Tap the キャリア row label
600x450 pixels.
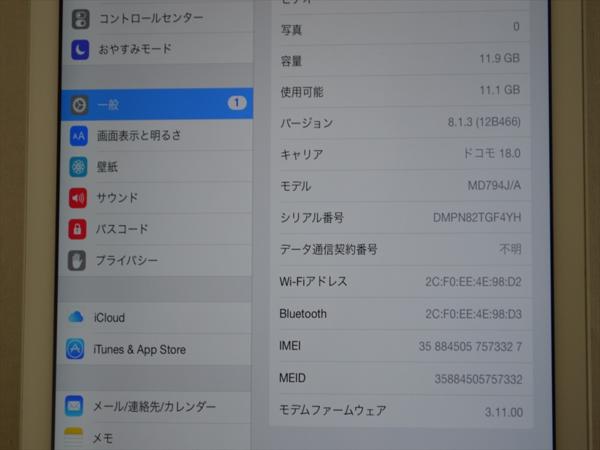[x=302, y=154]
